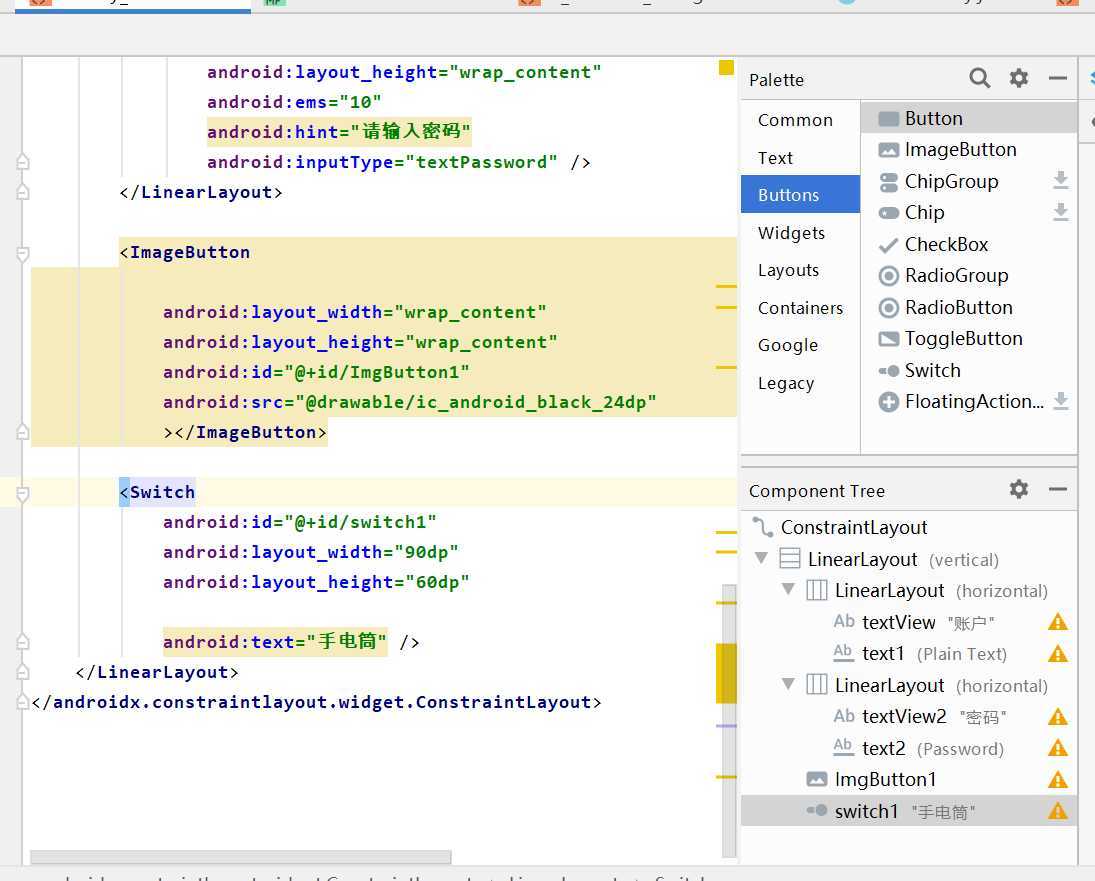Place cursor on the @+id/ImgButton1 line
The image size is (1095, 881).
click(316, 372)
